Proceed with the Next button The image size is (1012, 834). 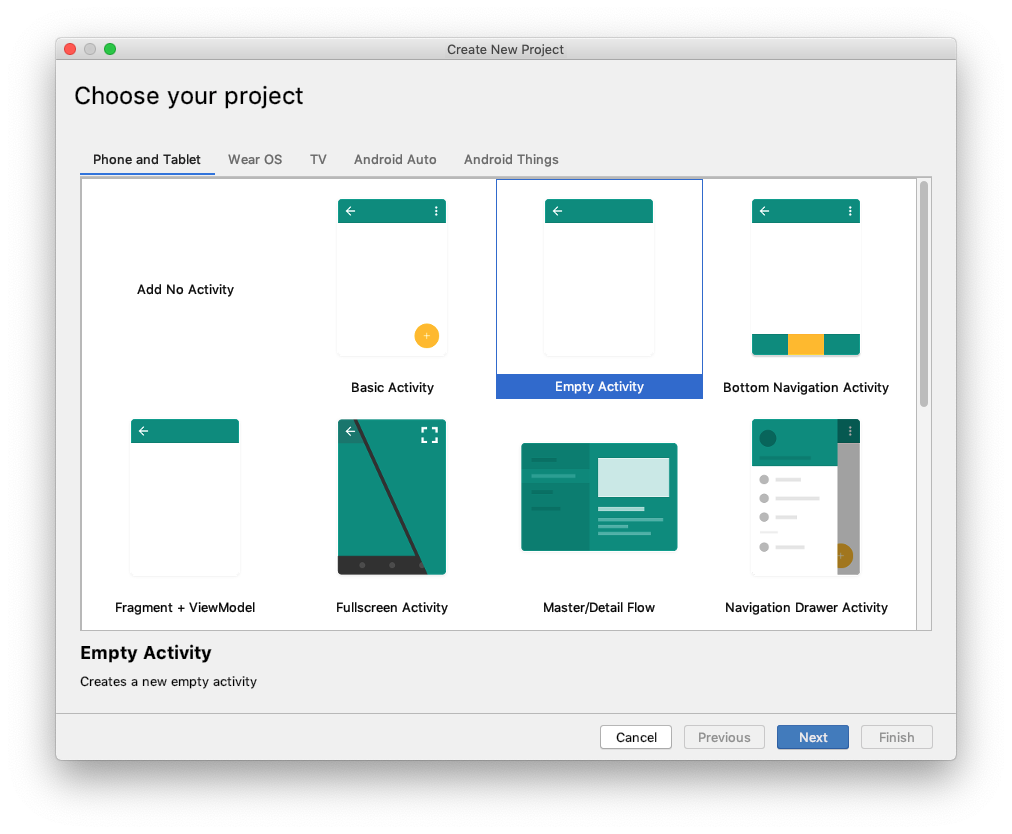click(x=813, y=737)
